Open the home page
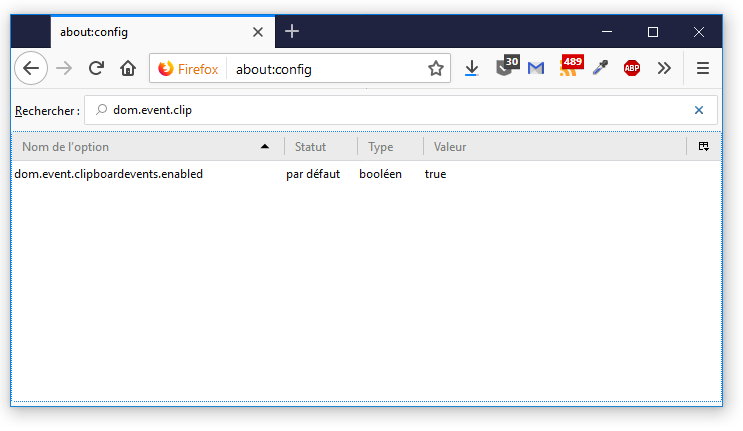This screenshot has width=743, height=431. tap(128, 68)
